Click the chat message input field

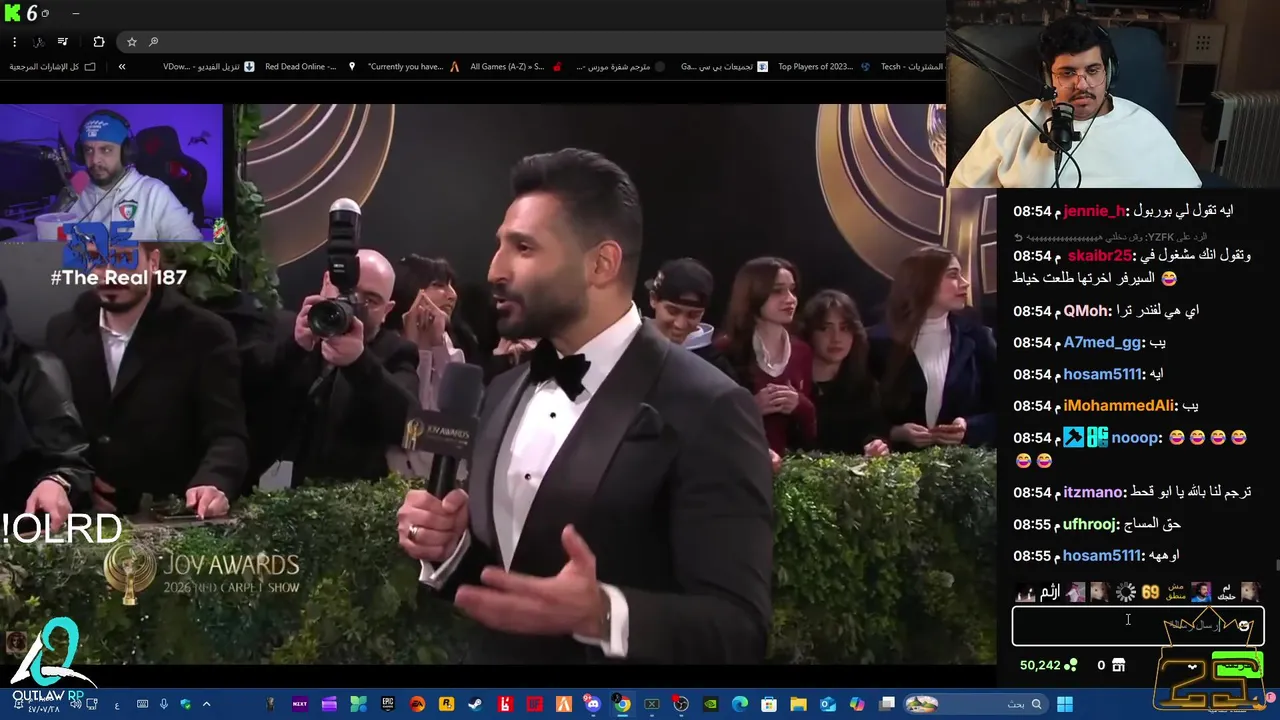(x=1138, y=626)
